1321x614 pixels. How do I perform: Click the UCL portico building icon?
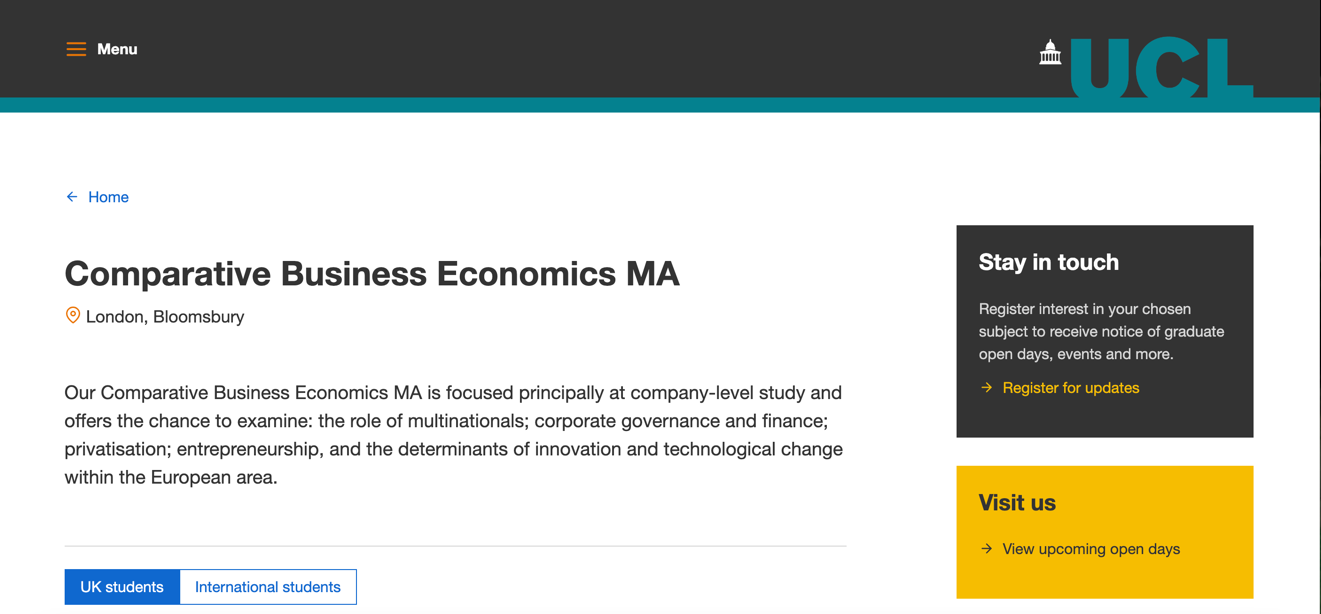click(1050, 52)
